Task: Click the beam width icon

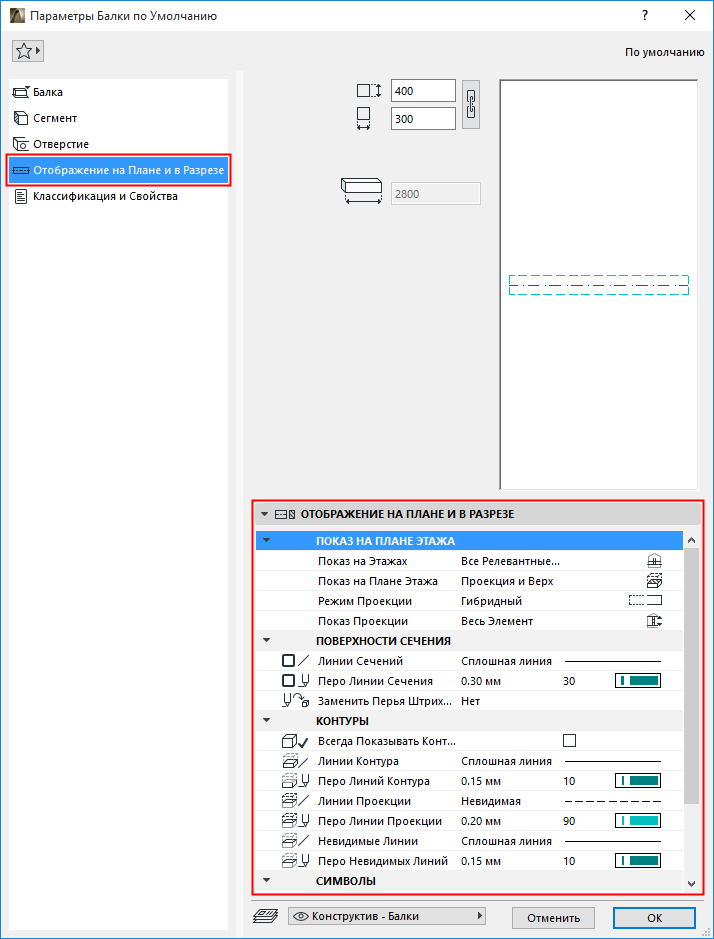Action: pos(364,119)
